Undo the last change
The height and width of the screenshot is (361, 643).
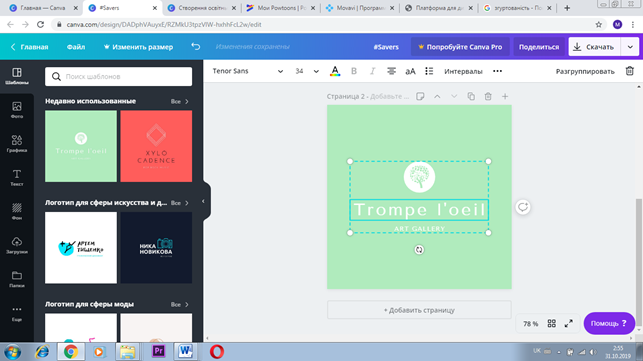coord(196,46)
